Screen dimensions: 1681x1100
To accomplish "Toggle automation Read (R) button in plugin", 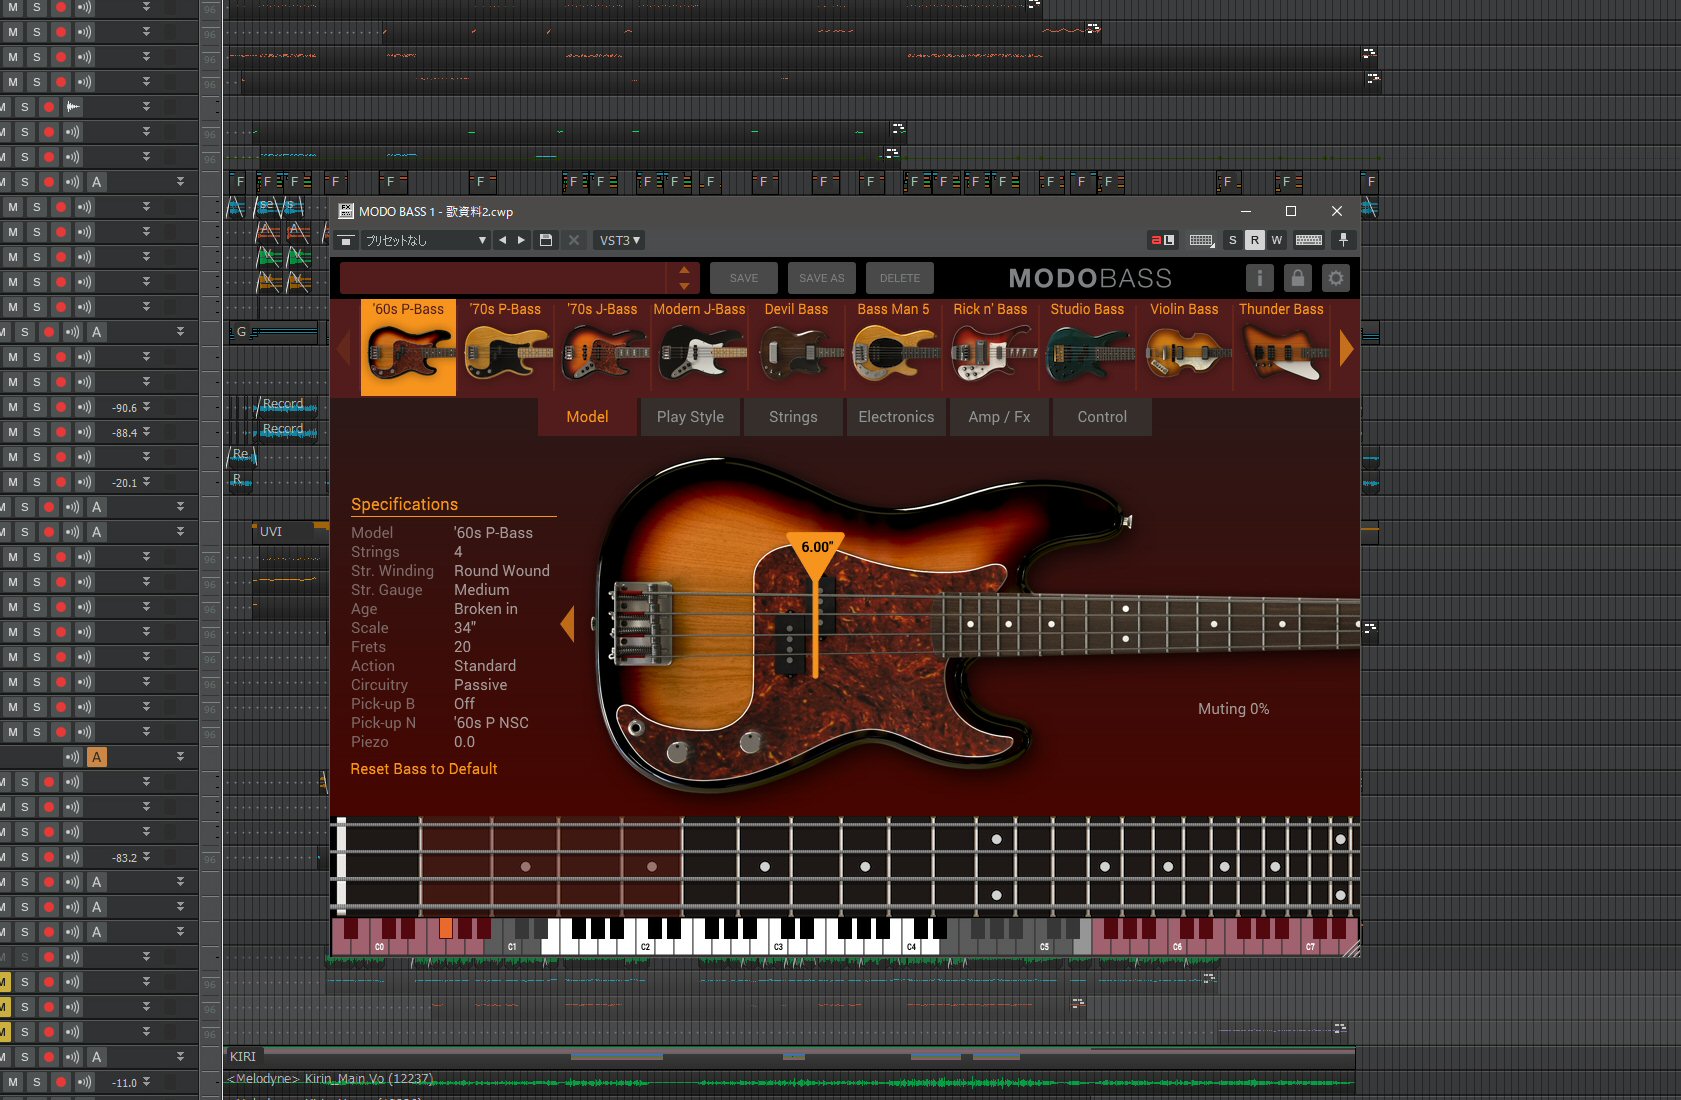I will pyautogui.click(x=1254, y=240).
